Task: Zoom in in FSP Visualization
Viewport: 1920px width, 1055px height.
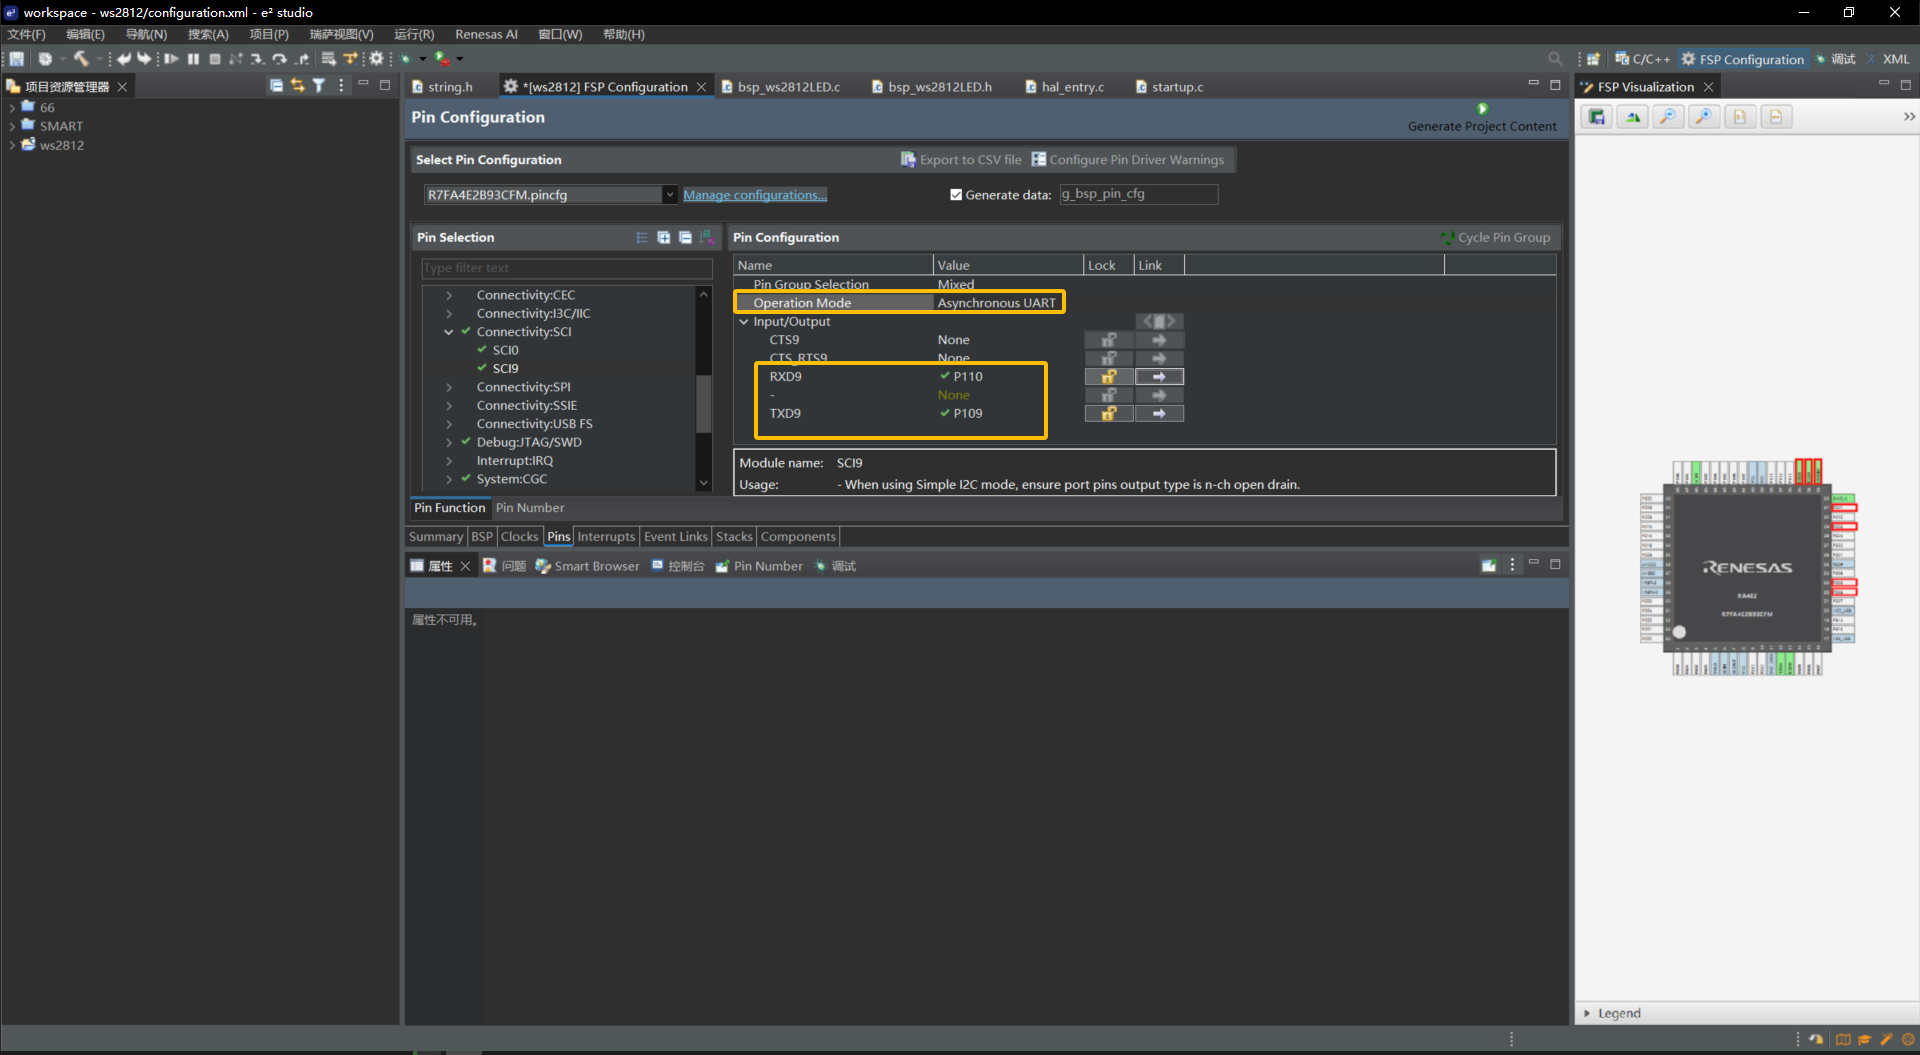Action: 1704,117
